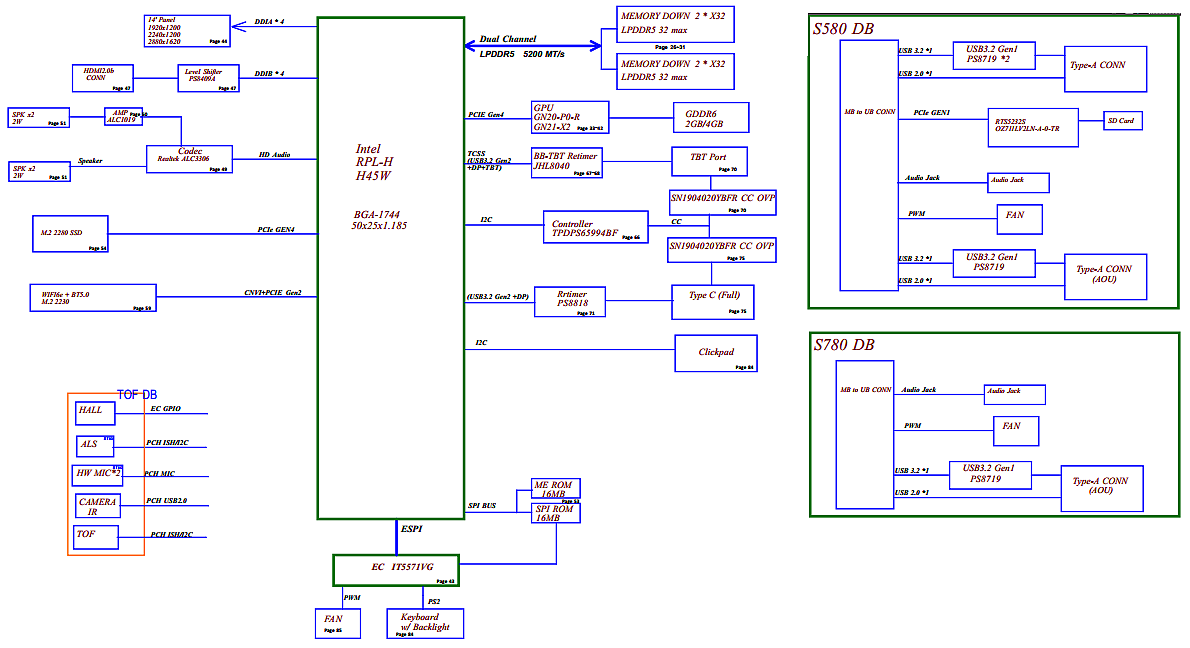The height and width of the screenshot is (648, 1190).
Task: Select the Intel RPL-H H45W processor block
Action: click(x=391, y=268)
